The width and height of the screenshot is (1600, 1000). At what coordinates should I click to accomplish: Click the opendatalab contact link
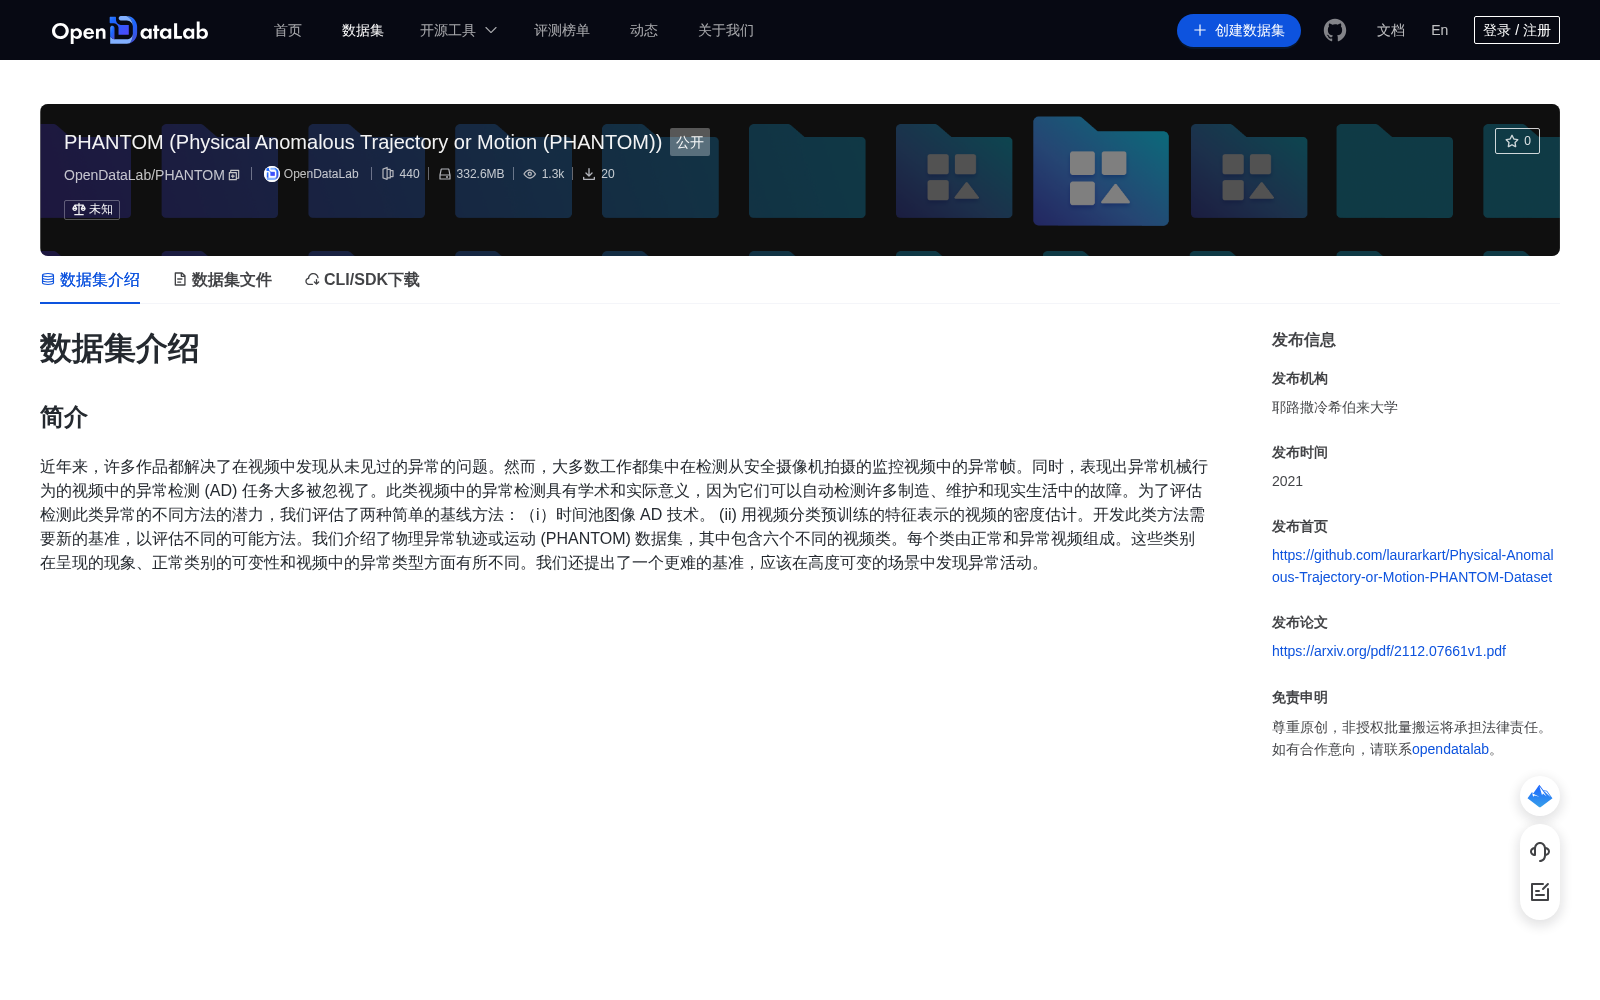(x=1451, y=749)
